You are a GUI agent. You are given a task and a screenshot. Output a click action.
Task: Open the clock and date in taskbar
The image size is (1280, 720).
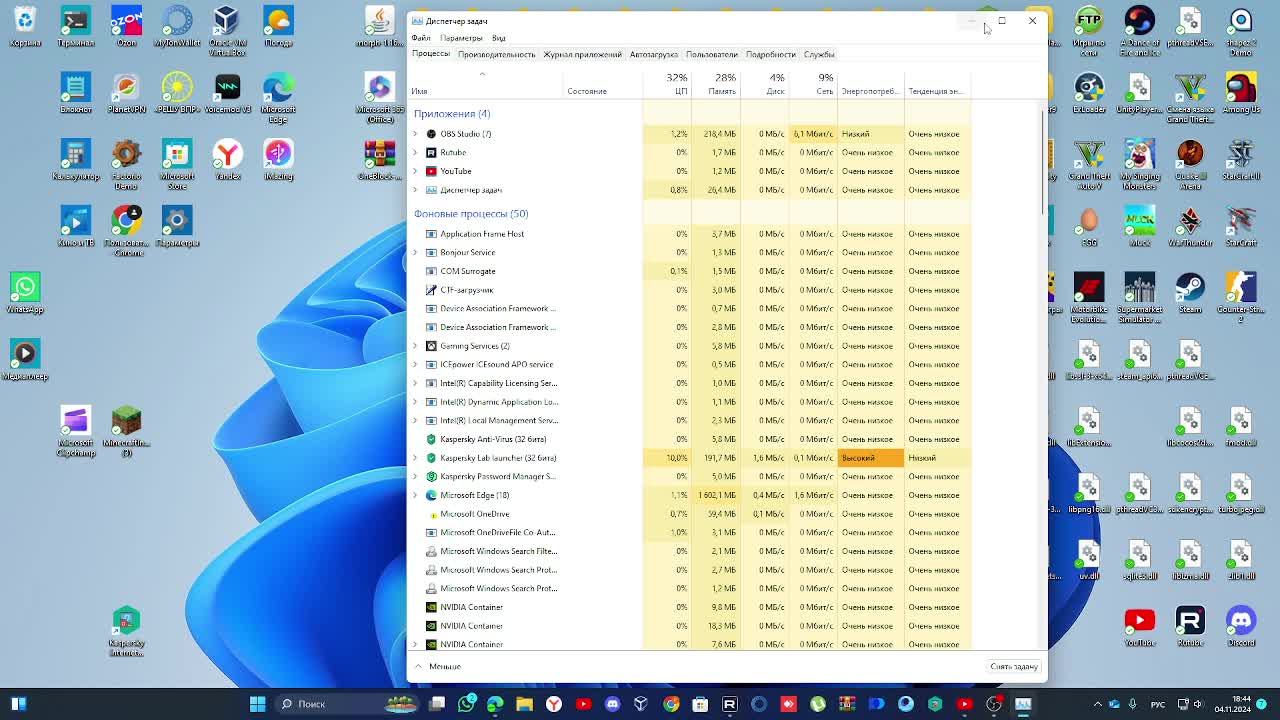coord(1233,704)
